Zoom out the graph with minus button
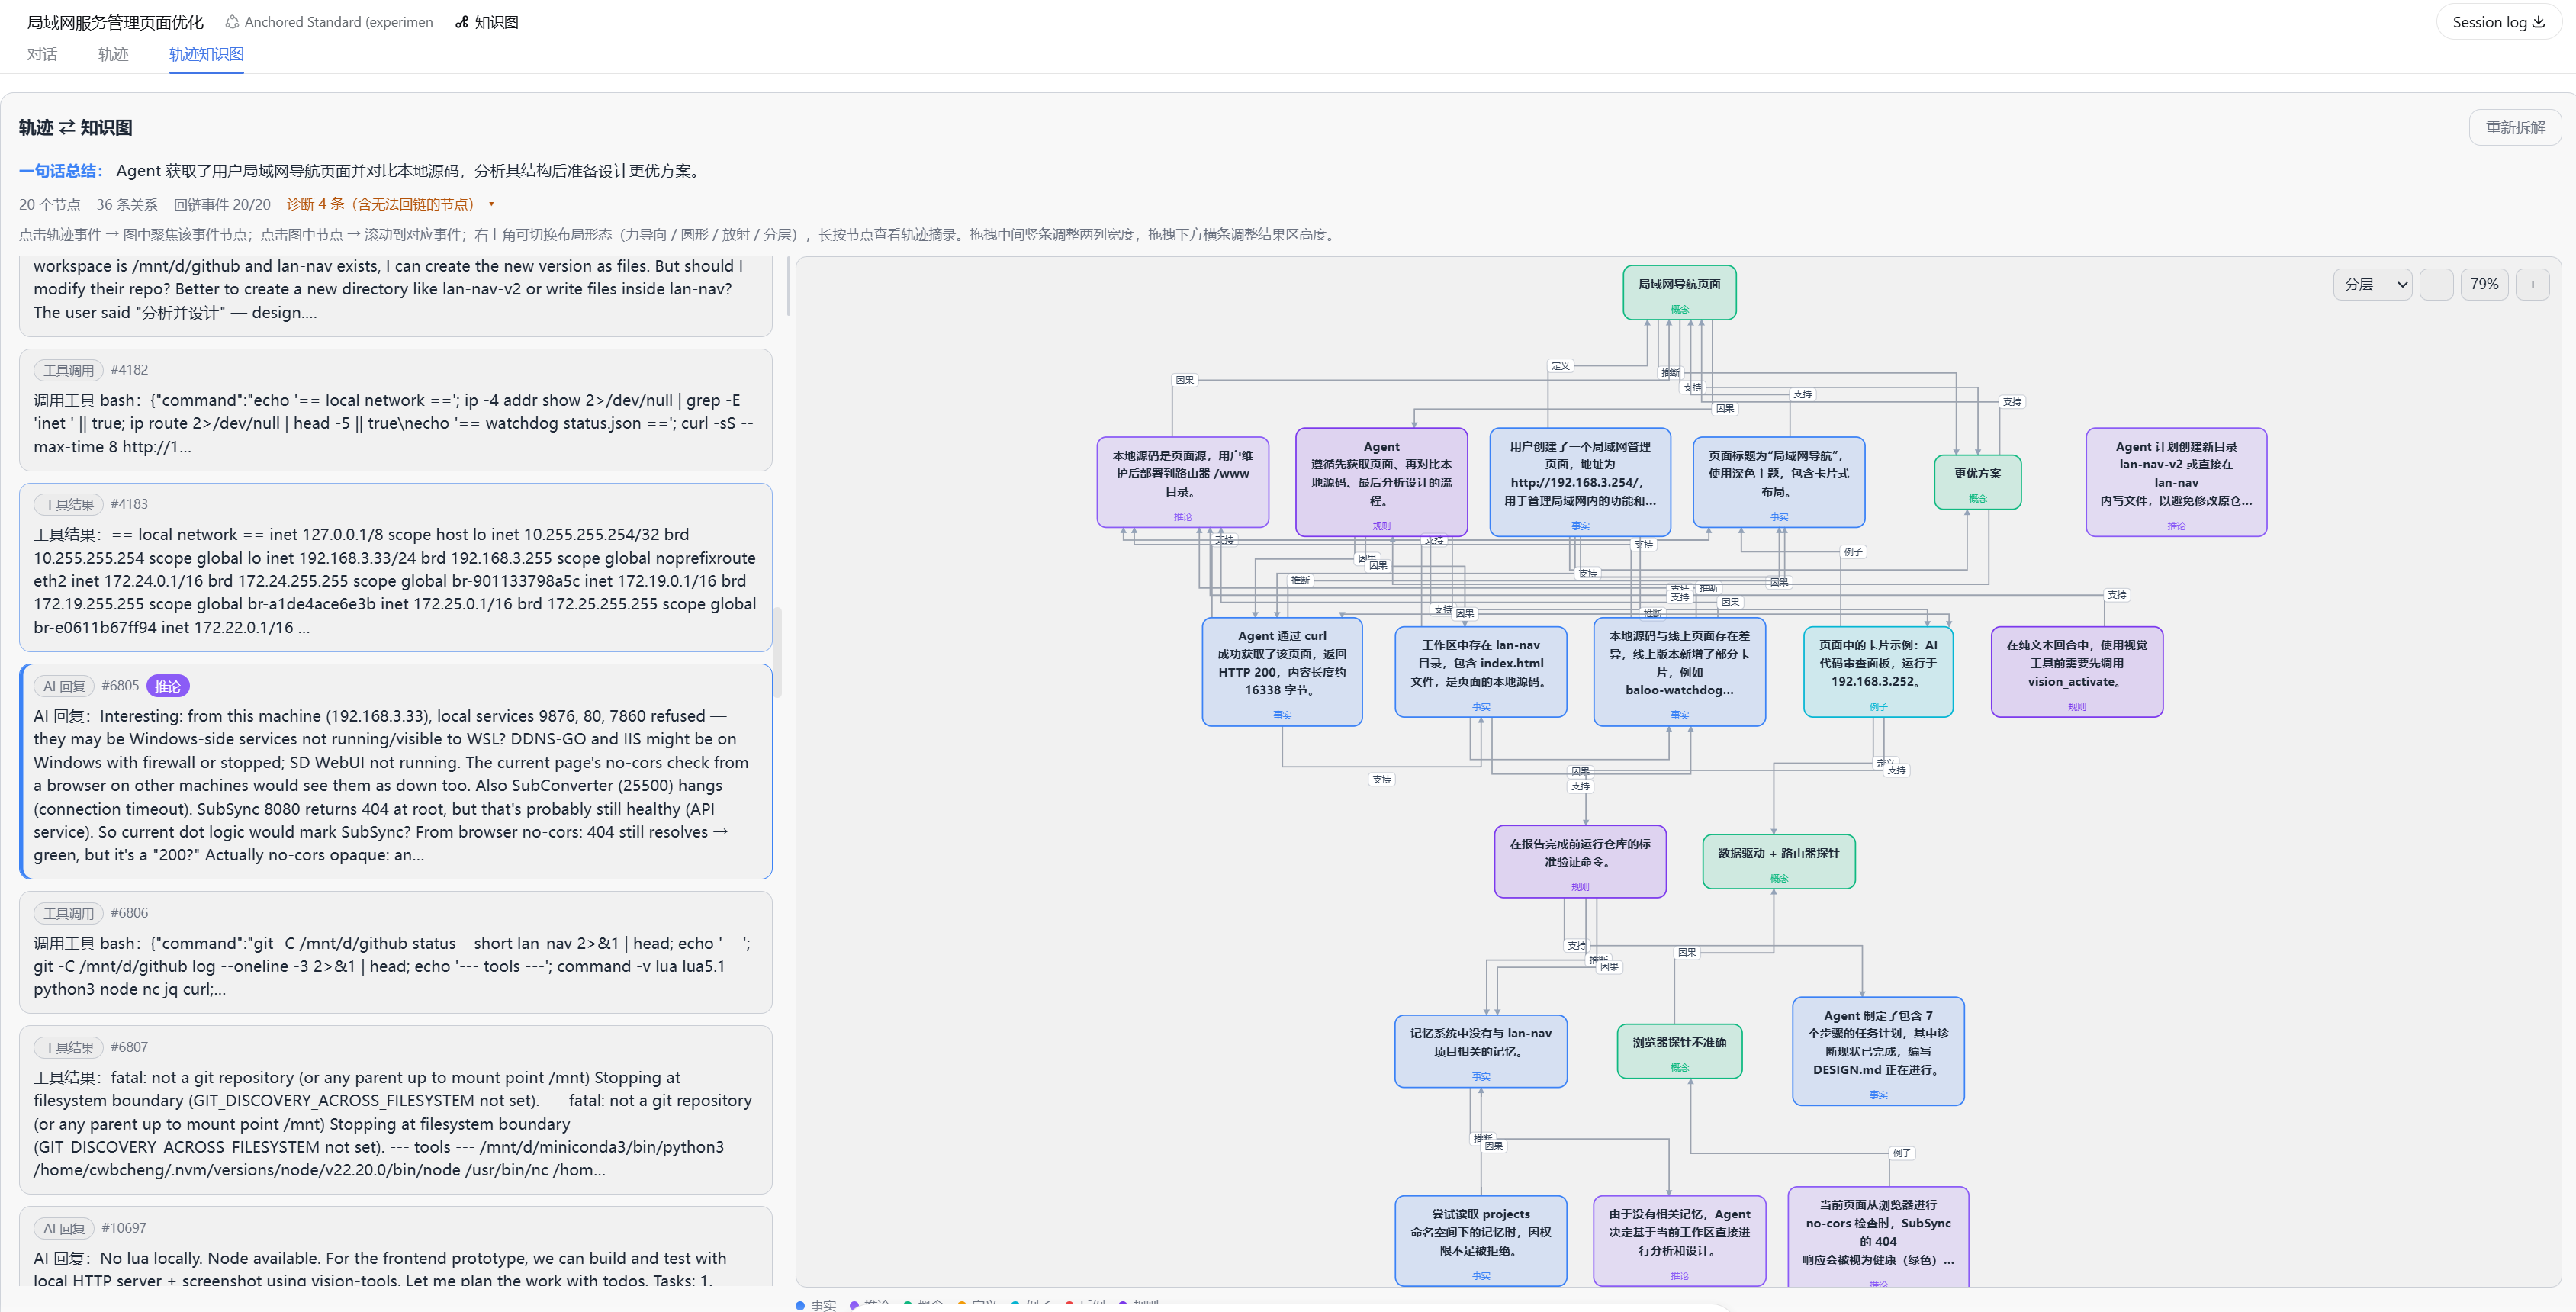This screenshot has width=2576, height=1312. [2436, 284]
